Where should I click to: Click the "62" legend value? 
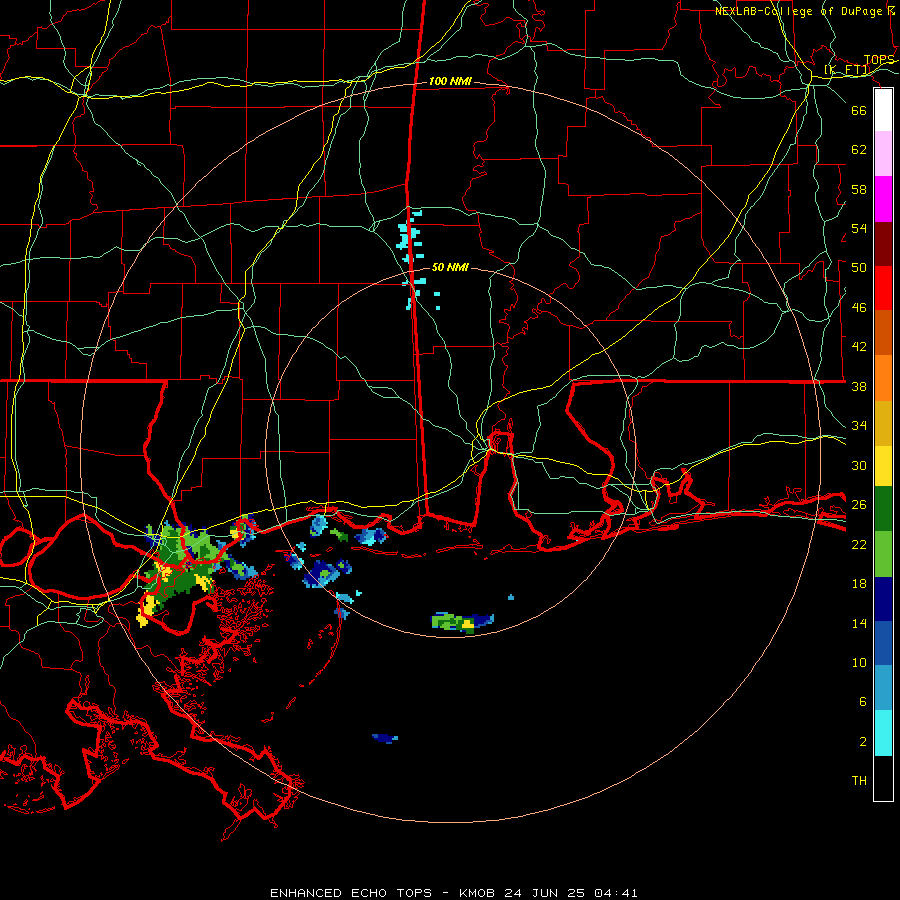pyautogui.click(x=859, y=150)
